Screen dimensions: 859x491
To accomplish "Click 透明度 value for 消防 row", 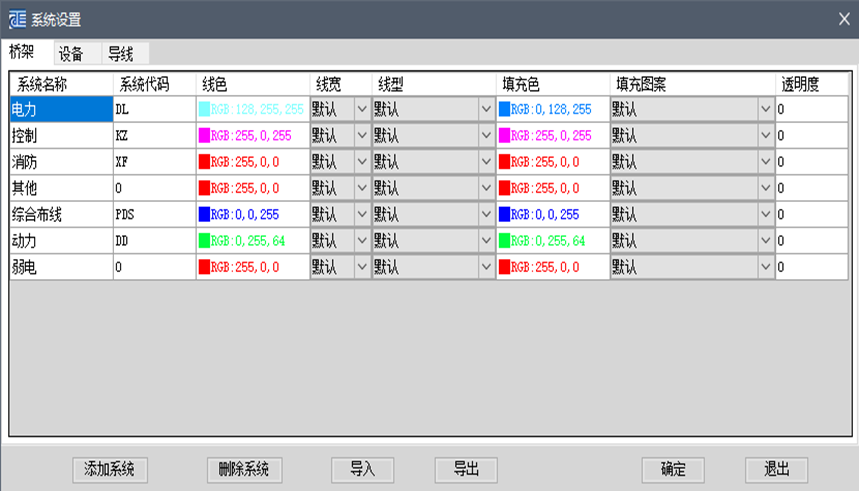I will click(812, 162).
